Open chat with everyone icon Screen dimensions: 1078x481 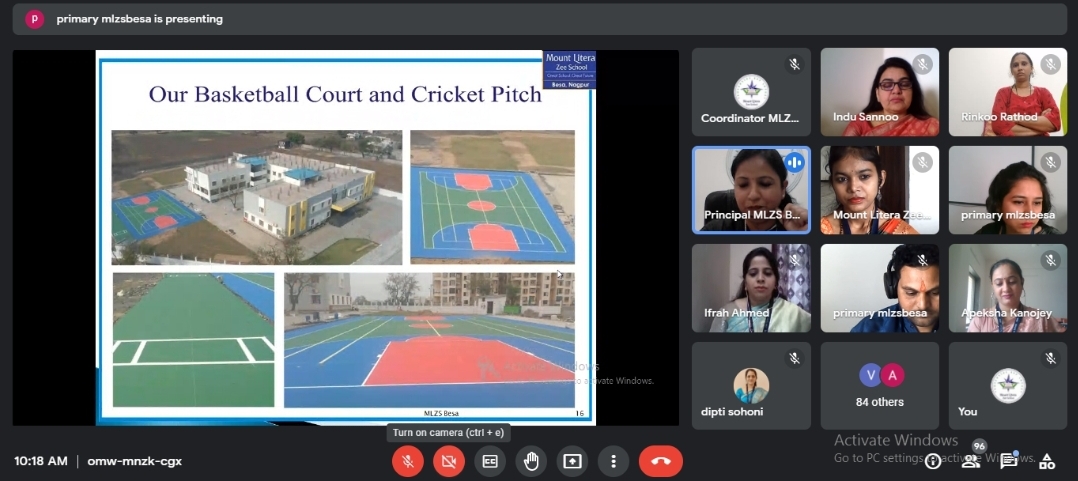(1009, 461)
